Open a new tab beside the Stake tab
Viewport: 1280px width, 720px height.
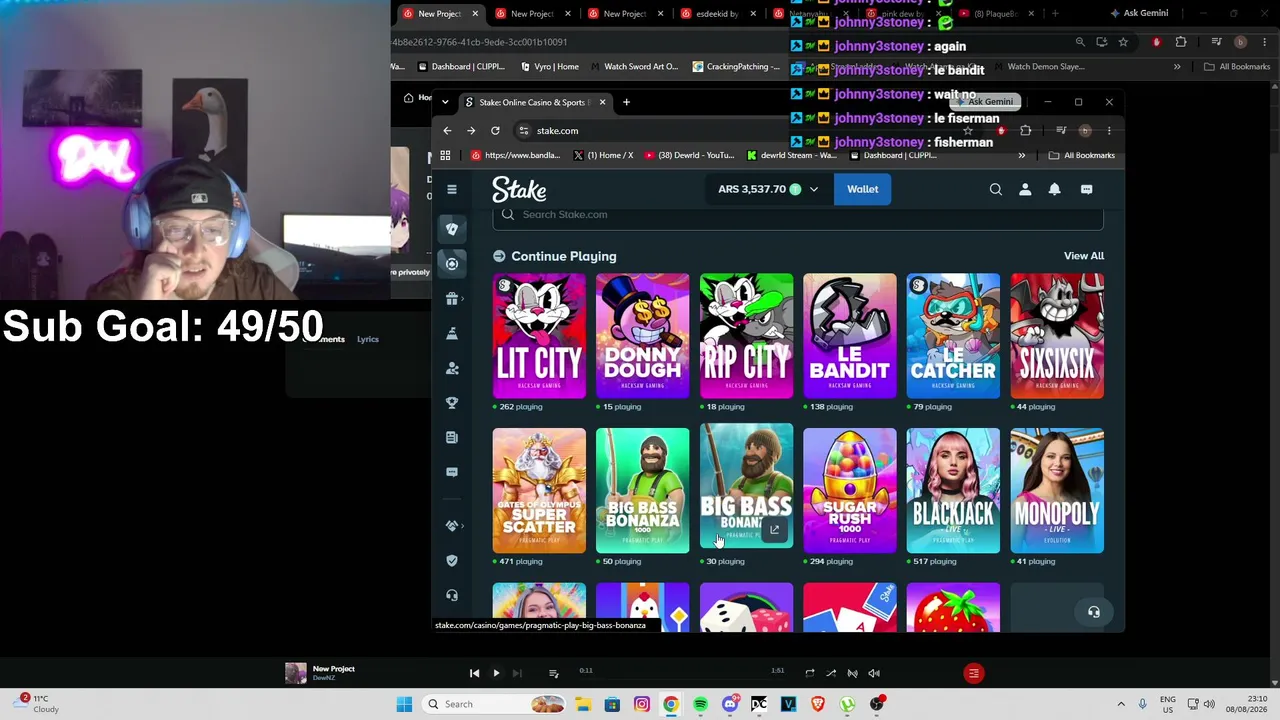point(626,102)
